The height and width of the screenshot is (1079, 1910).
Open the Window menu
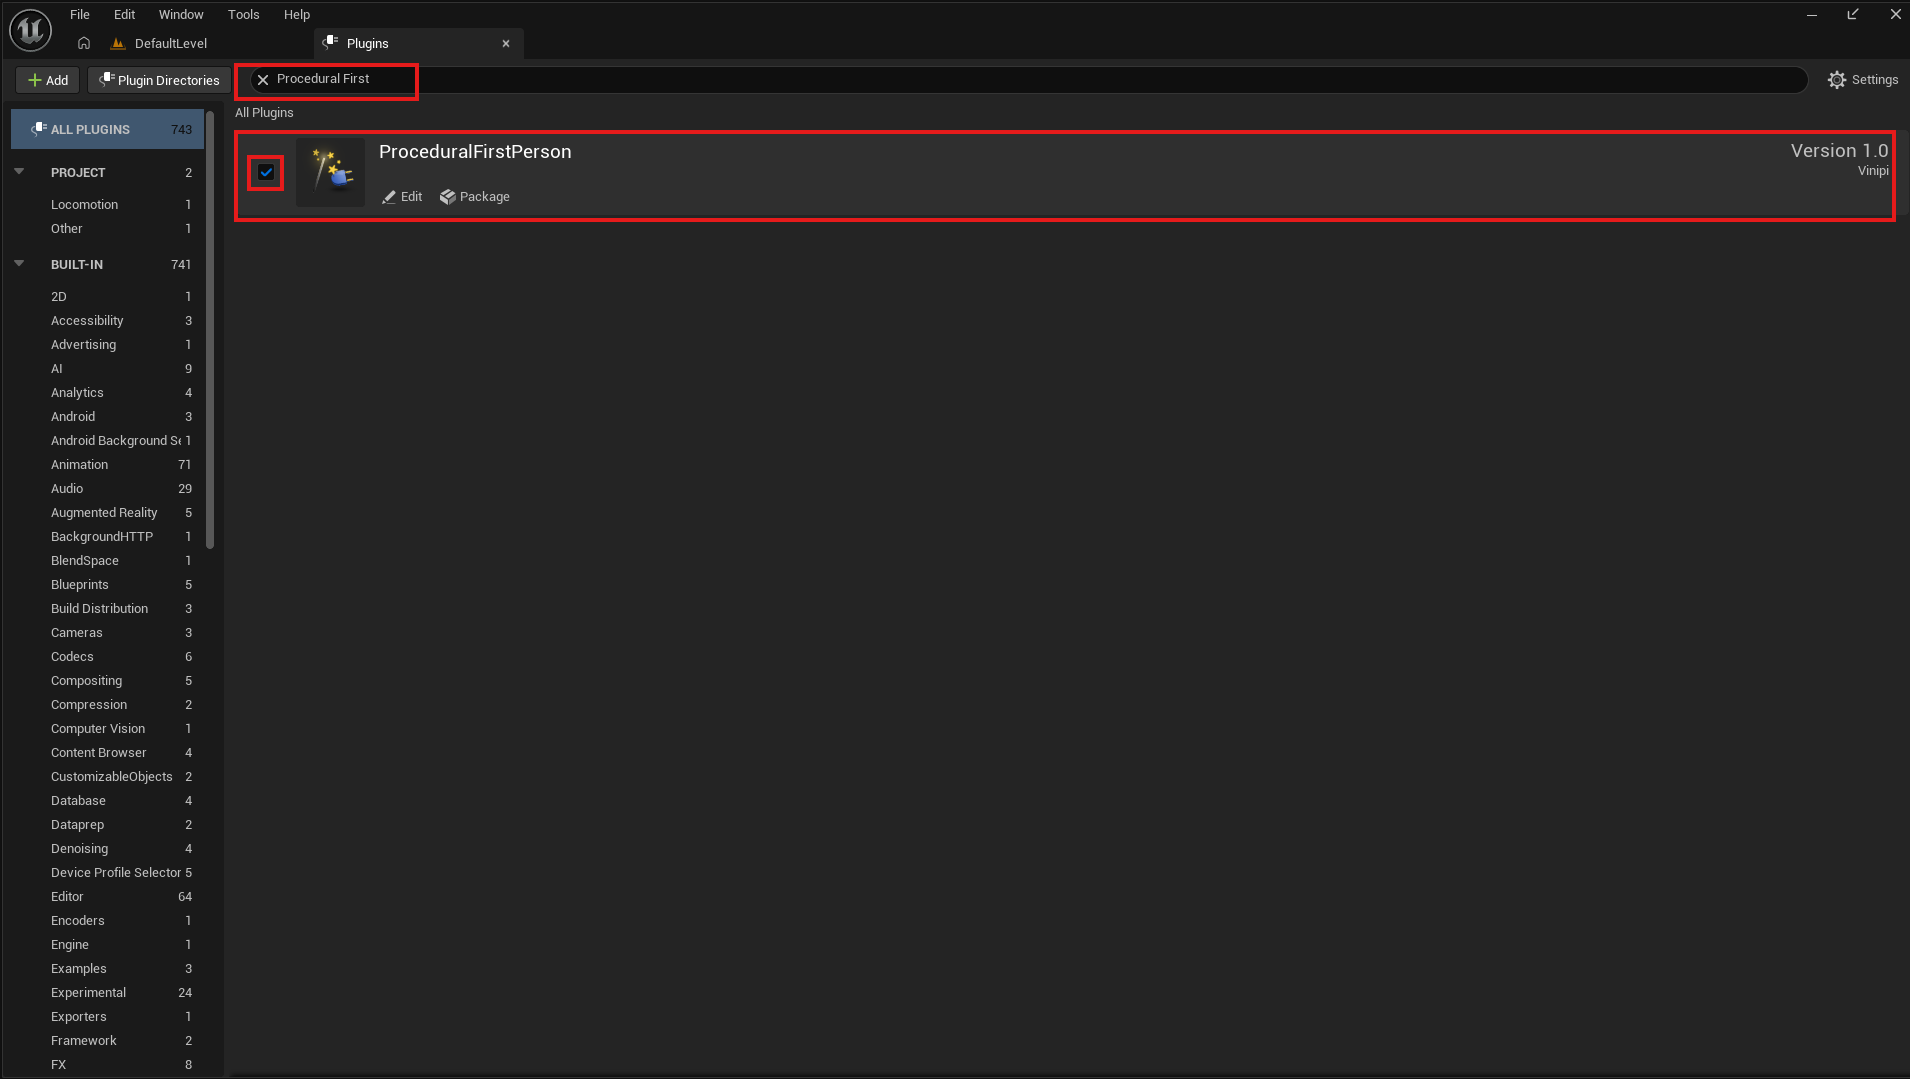coord(180,14)
